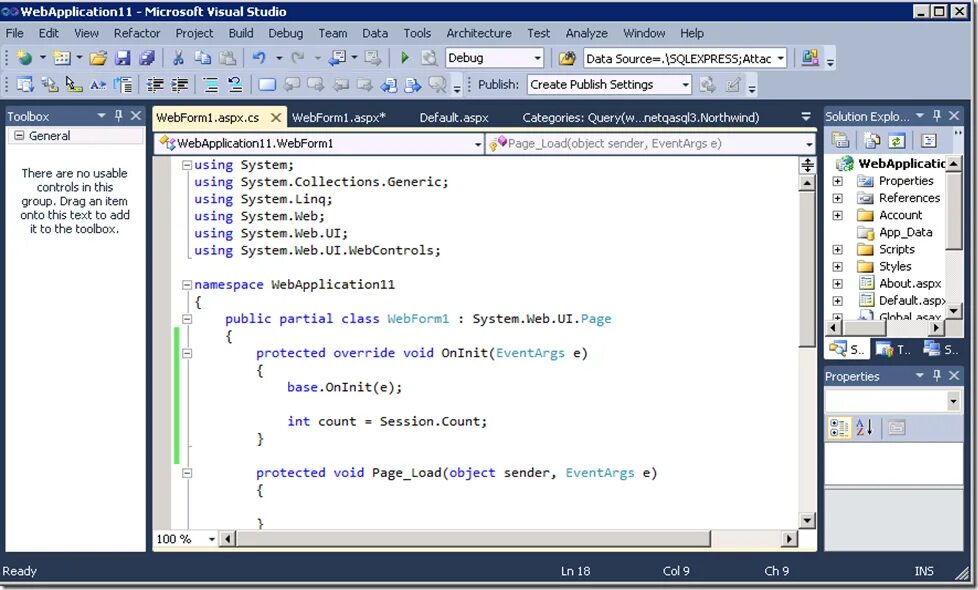Click the Paste clipboard icon
This screenshot has width=978, height=590.
coord(228,58)
